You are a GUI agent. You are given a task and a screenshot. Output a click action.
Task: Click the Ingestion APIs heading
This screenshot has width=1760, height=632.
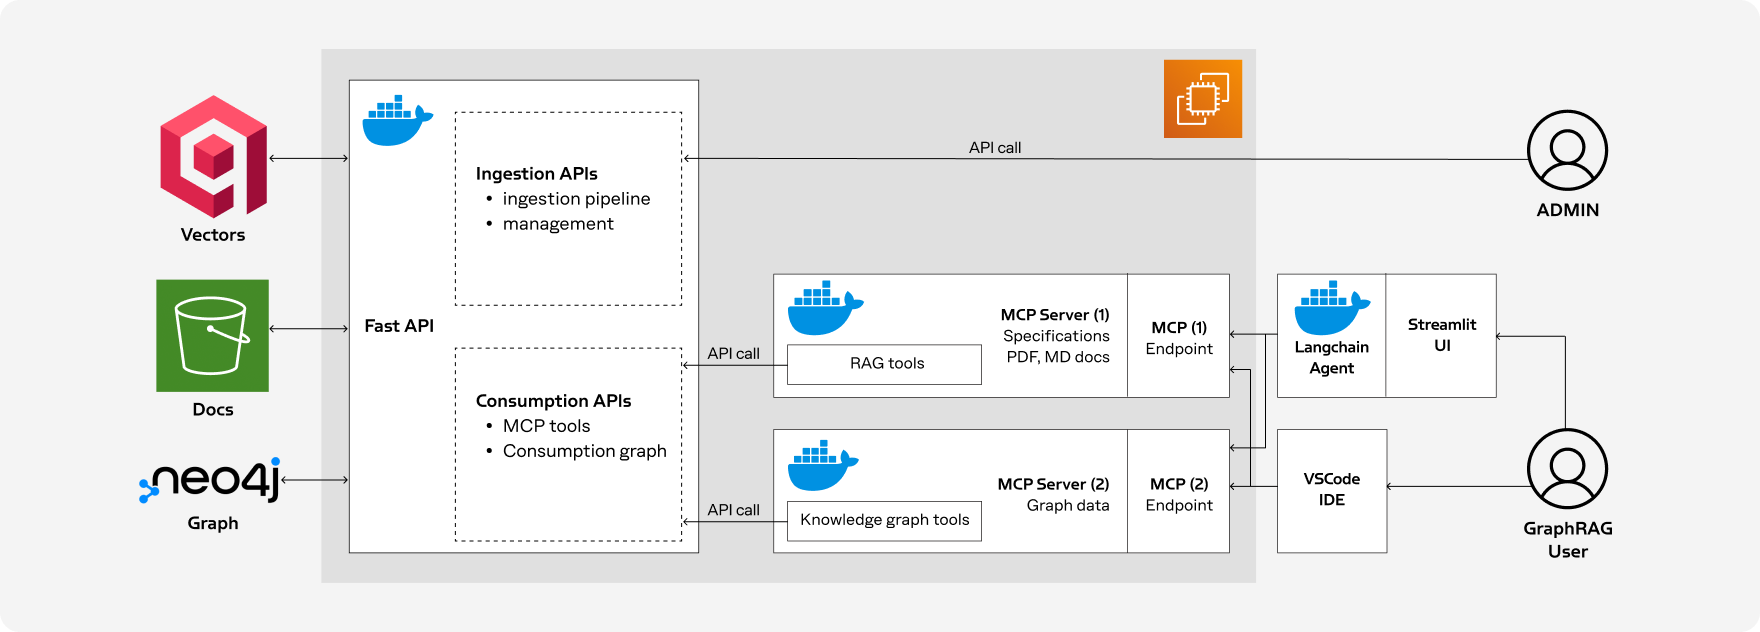537,173
